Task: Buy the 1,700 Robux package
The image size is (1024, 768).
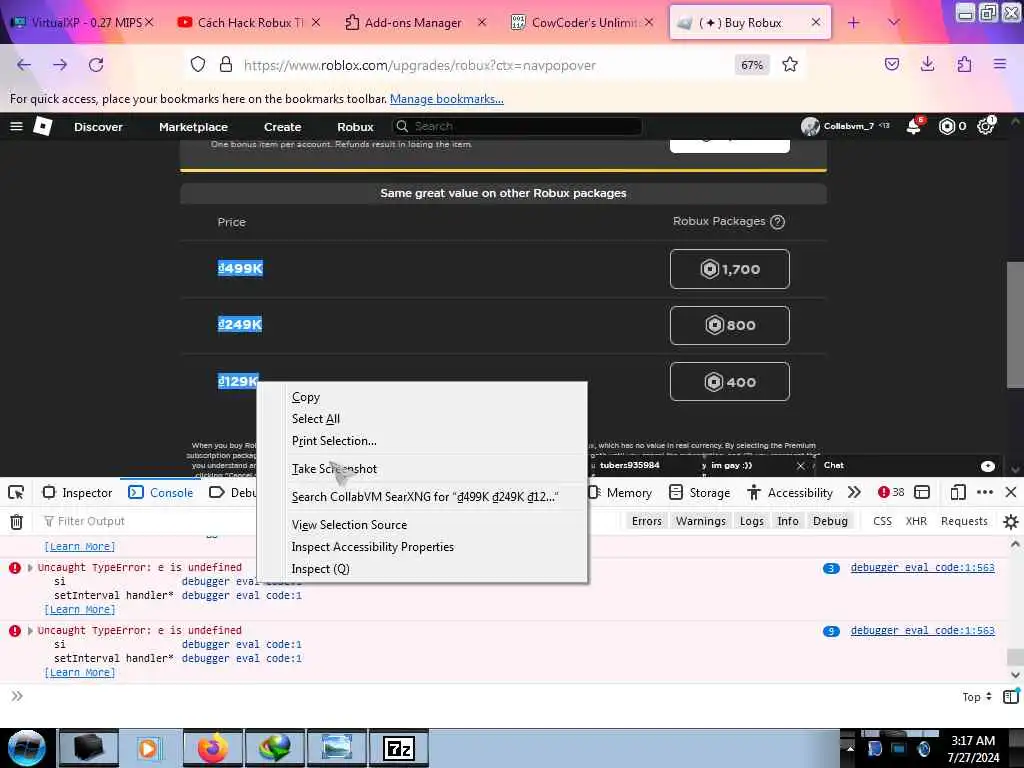Action: click(x=729, y=269)
